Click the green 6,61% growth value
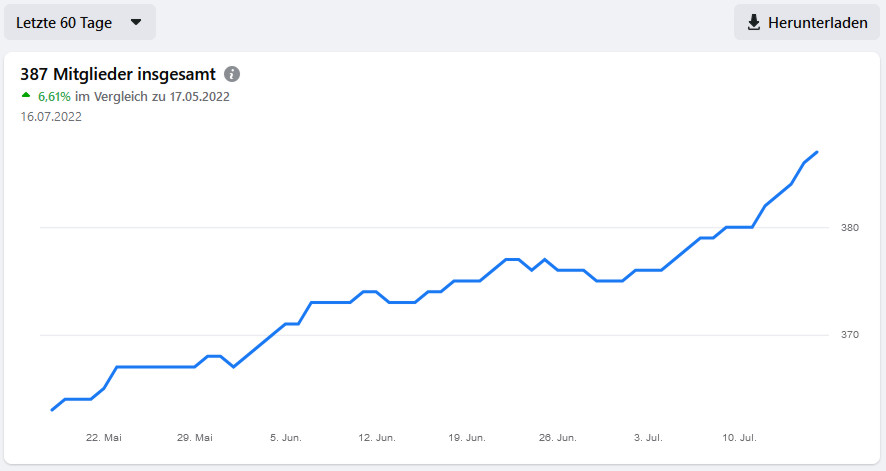 [54, 97]
